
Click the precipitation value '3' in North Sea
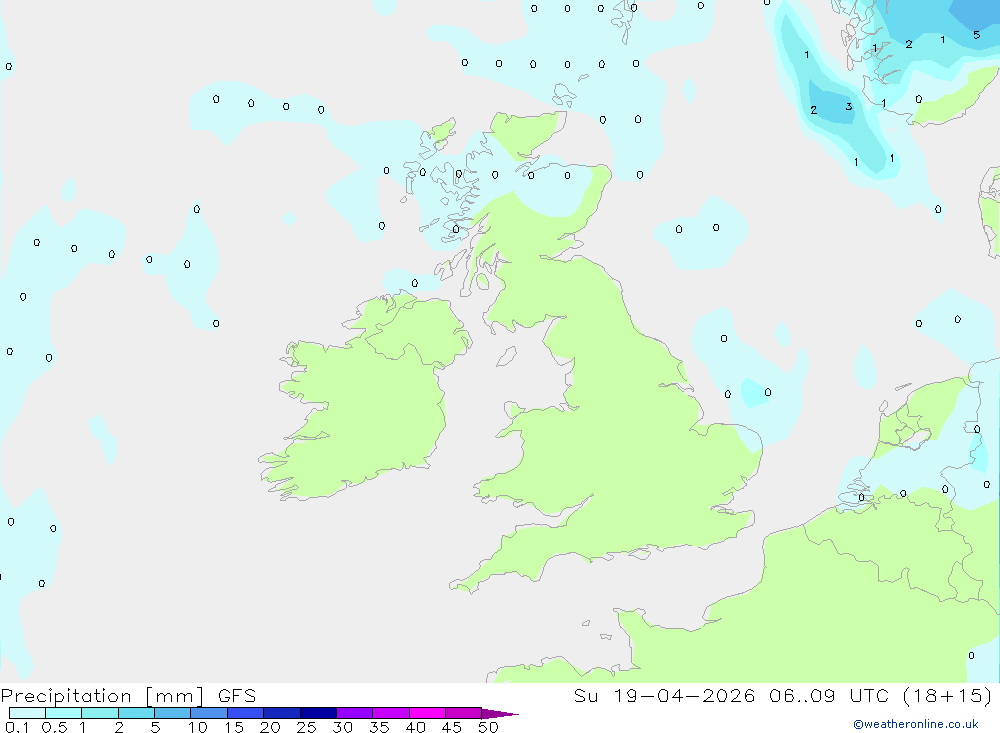click(x=849, y=107)
